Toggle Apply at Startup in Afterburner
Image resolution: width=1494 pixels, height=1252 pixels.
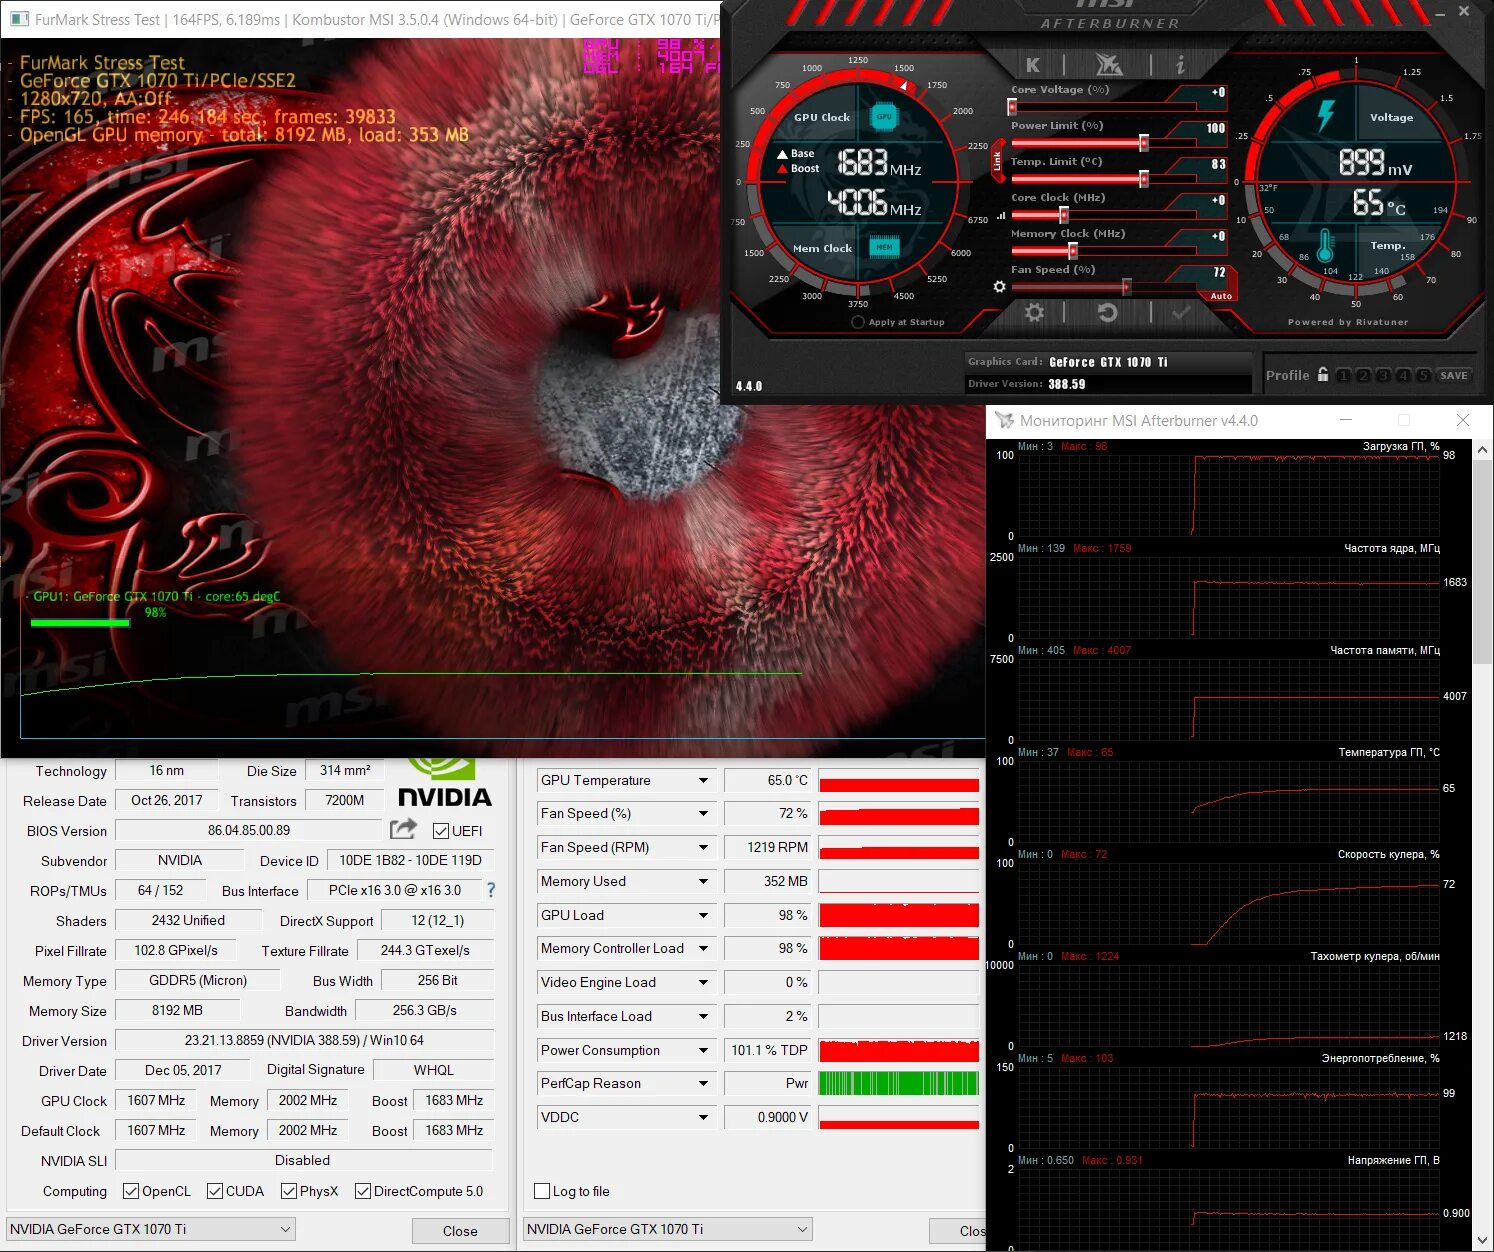[857, 322]
